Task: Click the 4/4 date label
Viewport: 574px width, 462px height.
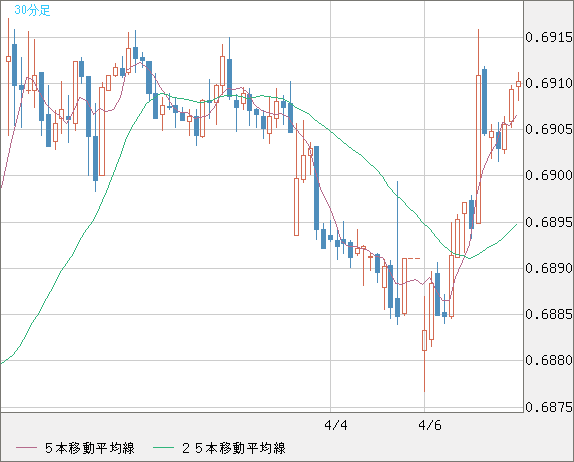Action: click(336, 425)
